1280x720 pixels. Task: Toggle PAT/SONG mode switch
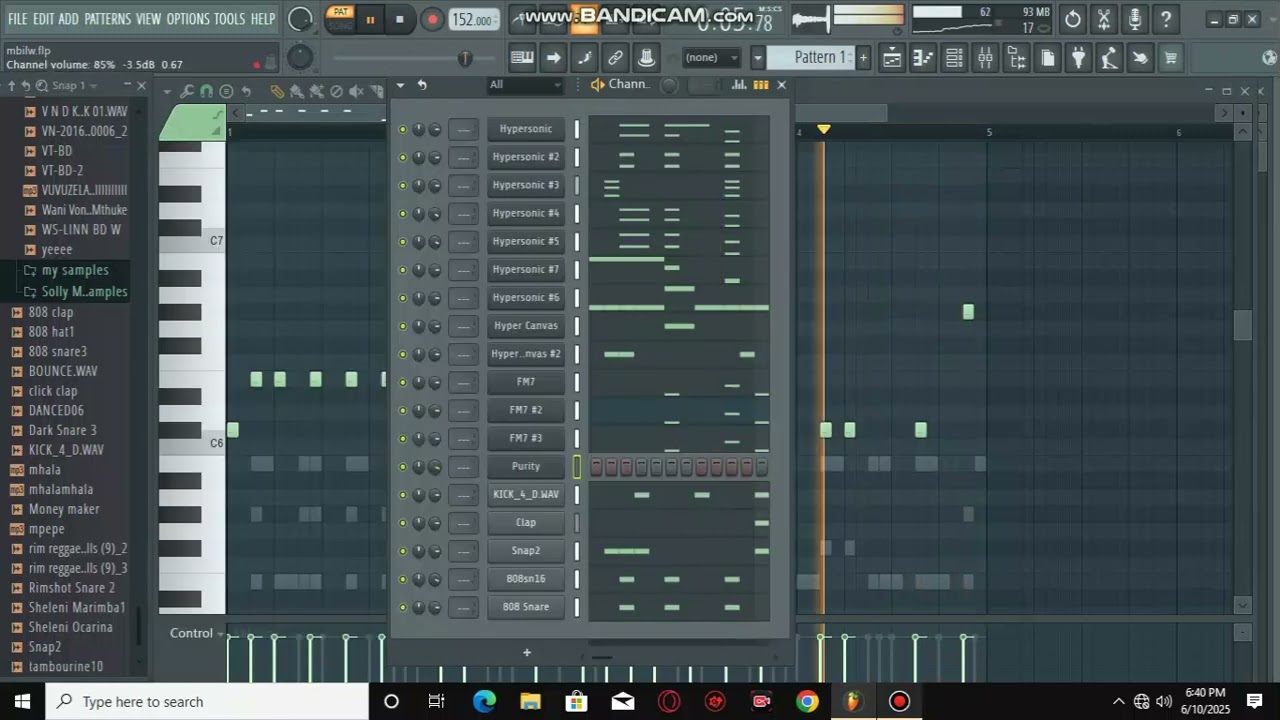(341, 18)
